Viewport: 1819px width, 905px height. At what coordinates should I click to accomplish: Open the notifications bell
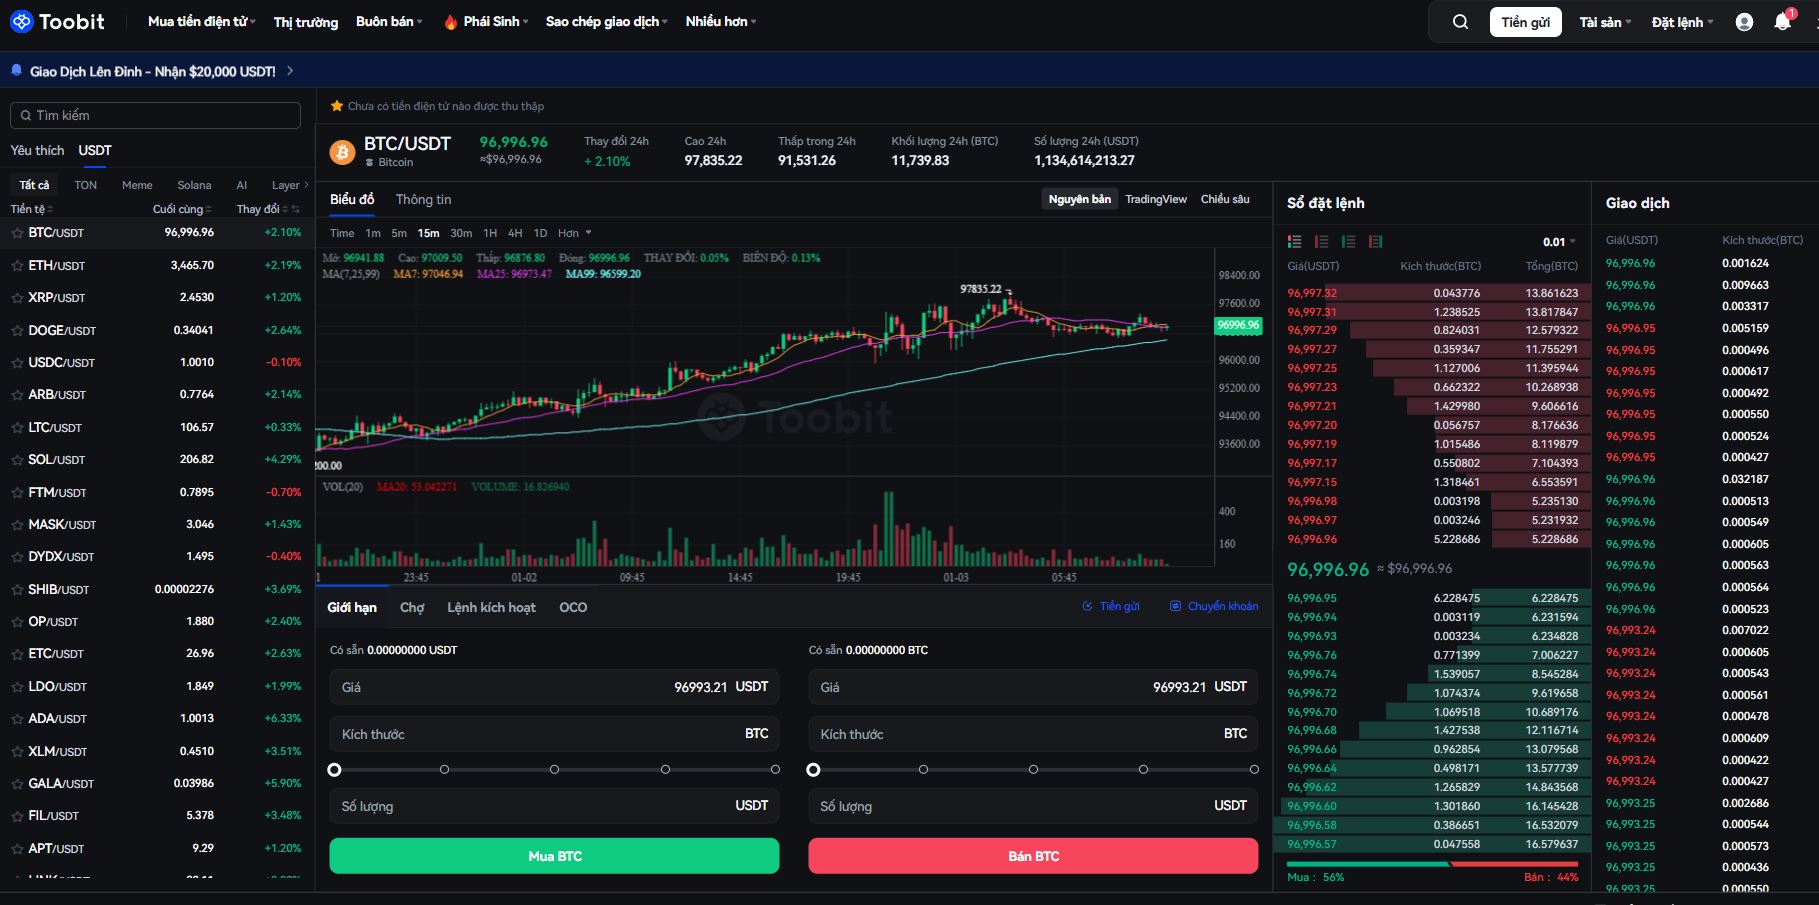pos(1782,21)
